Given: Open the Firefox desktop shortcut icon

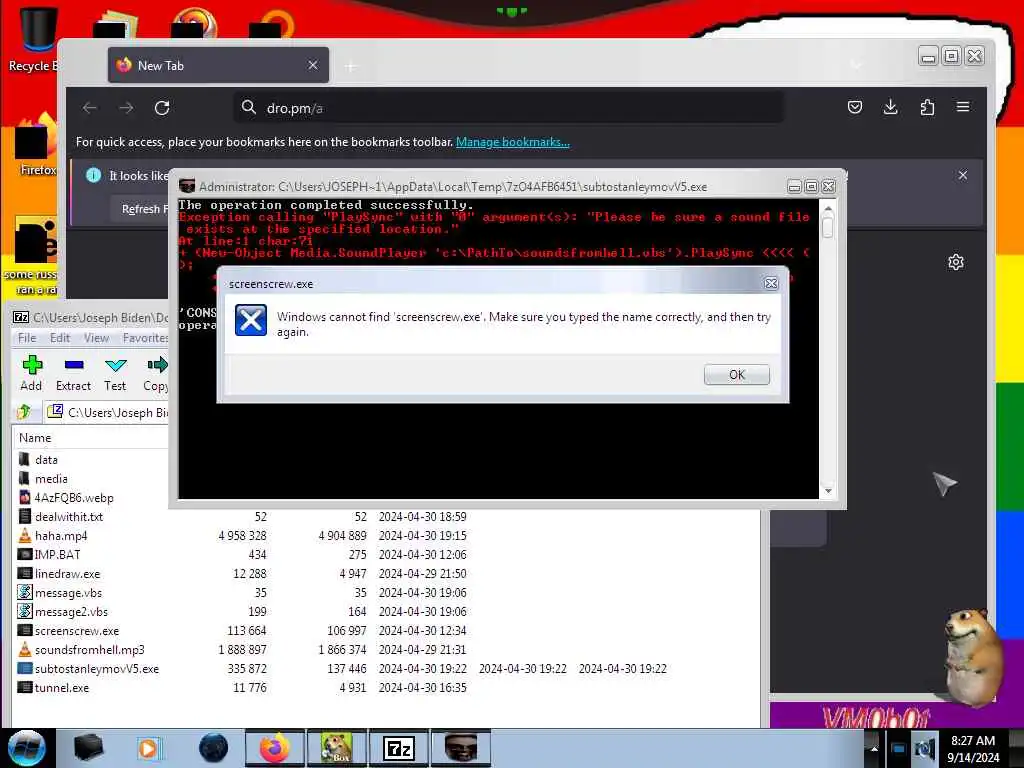Looking at the screenshot, I should [35, 147].
